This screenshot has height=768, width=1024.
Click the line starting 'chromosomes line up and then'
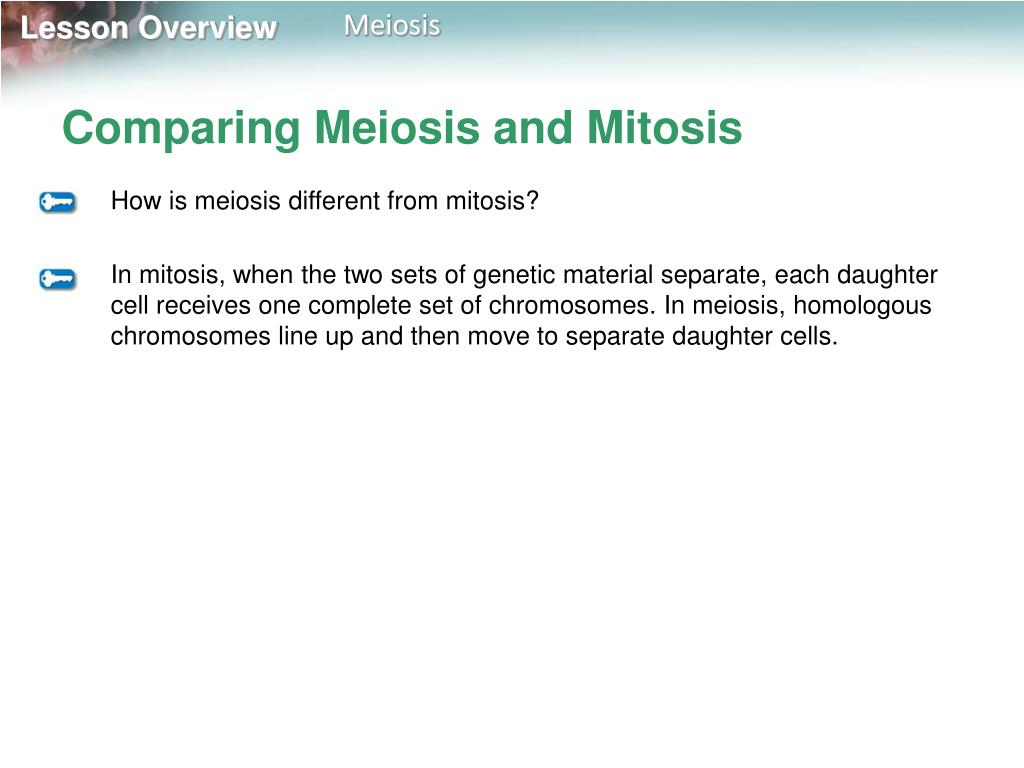click(x=474, y=336)
